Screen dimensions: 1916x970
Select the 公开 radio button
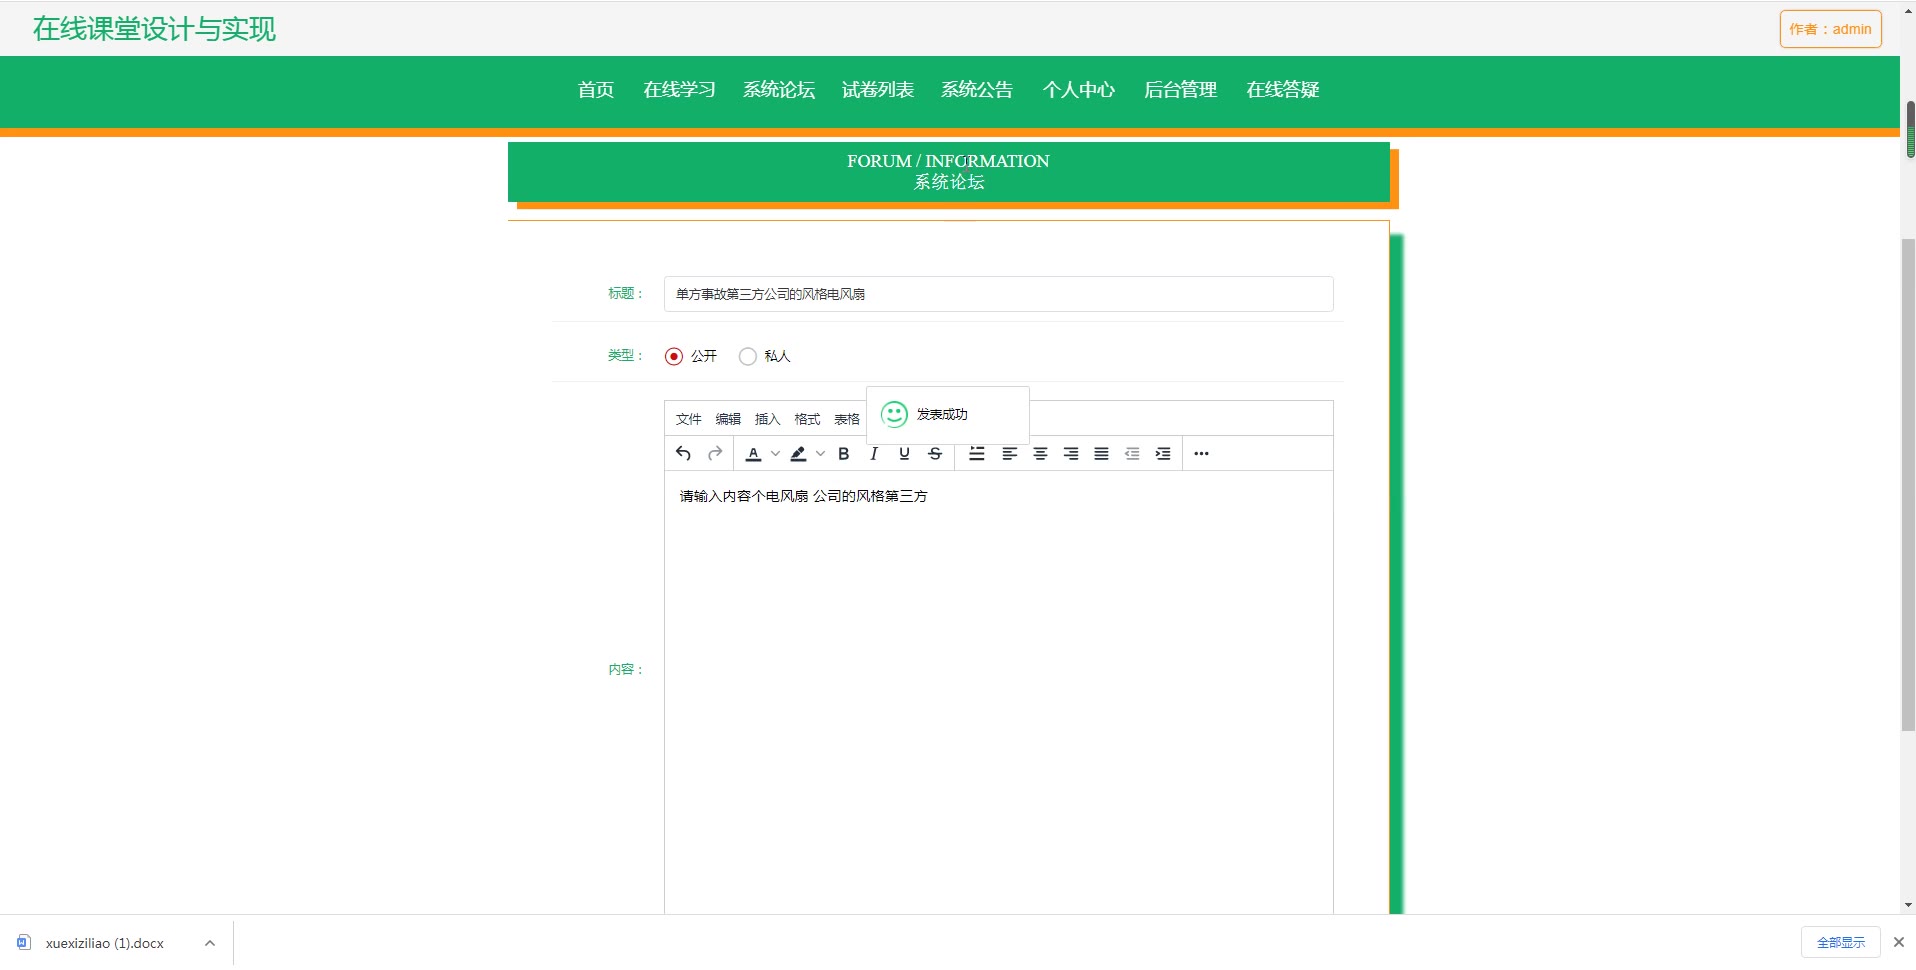(674, 356)
